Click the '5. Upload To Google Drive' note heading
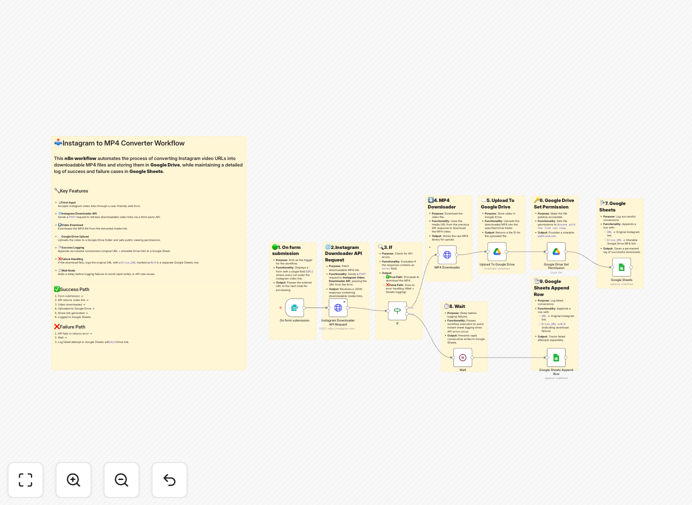692x505 pixels. [x=497, y=204]
